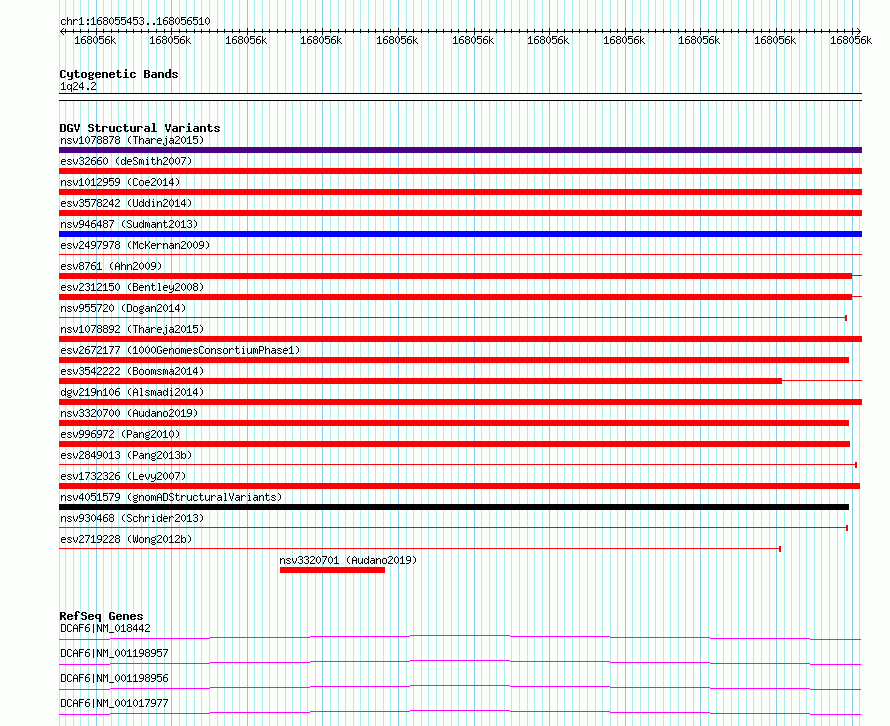Click esv2849013 (Pang2013b) variant label
890x726 pixels.
(126, 455)
